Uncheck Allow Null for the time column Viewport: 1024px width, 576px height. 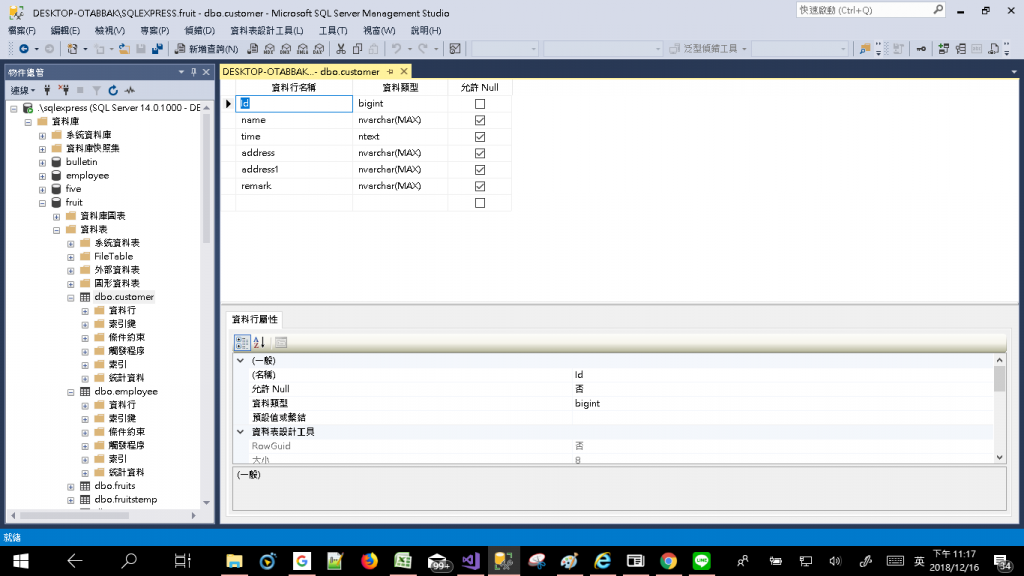point(480,136)
